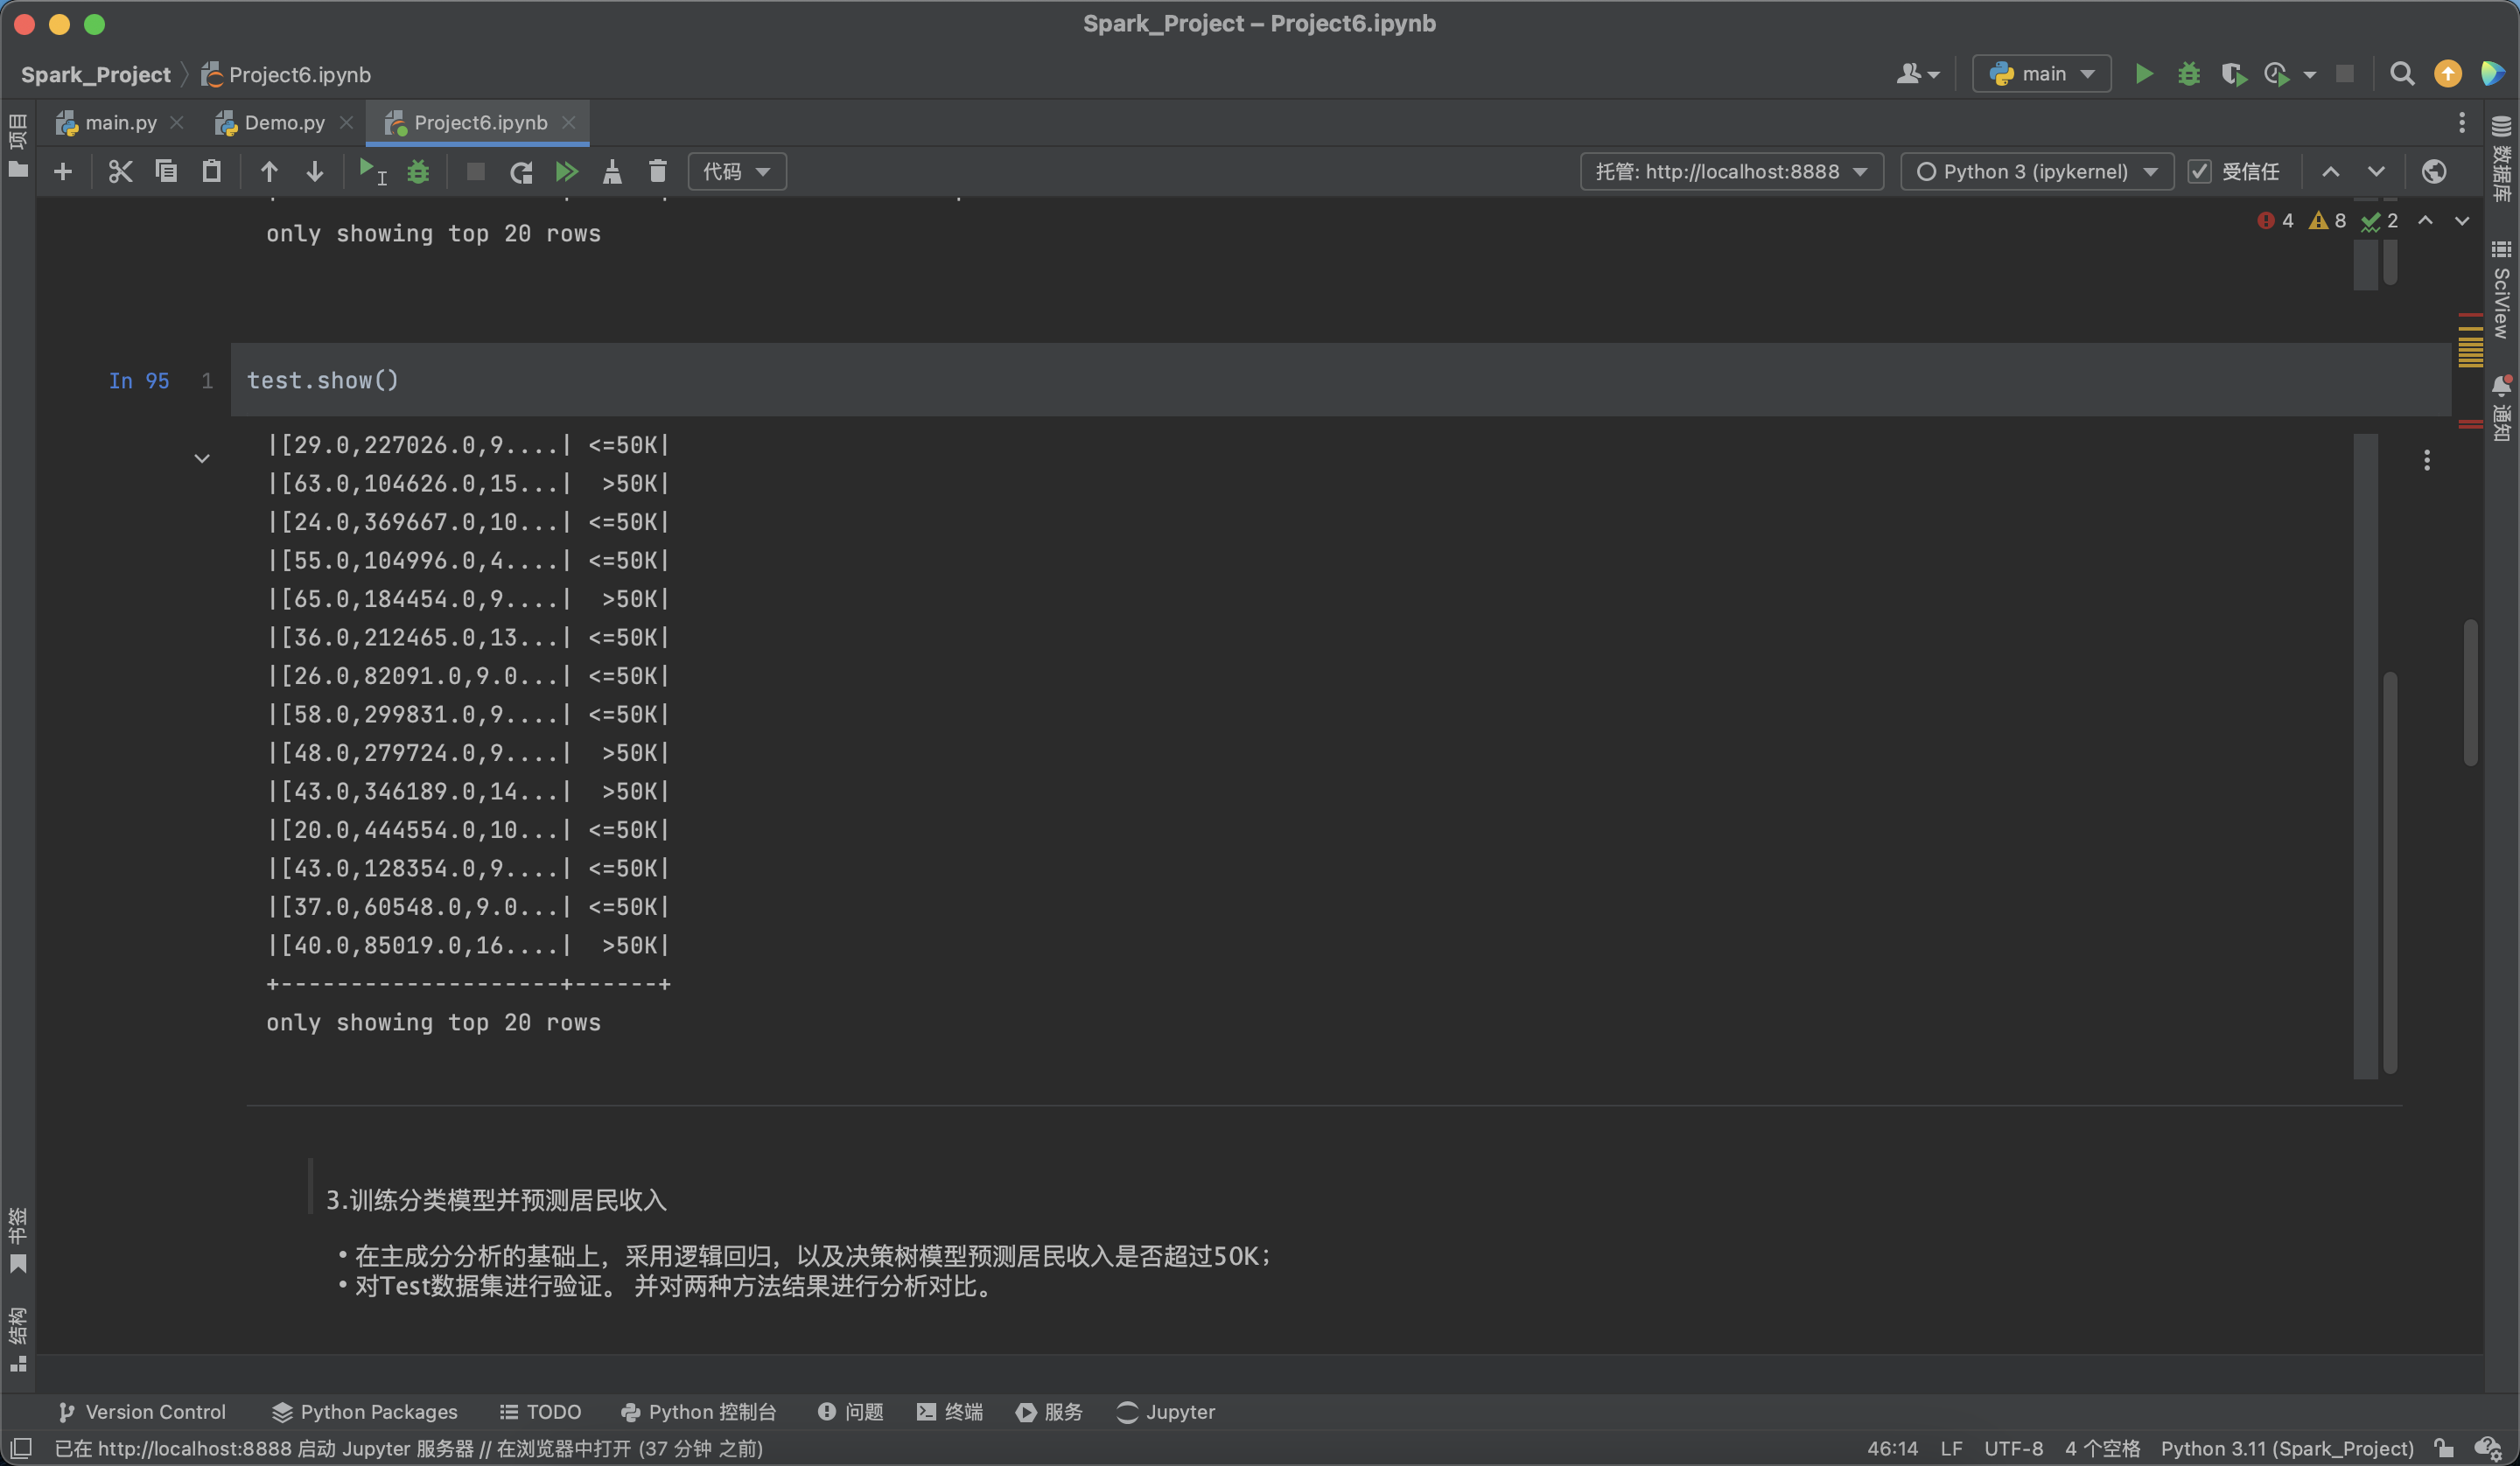
Task: Click the errors and warnings counter
Action: [2328, 221]
